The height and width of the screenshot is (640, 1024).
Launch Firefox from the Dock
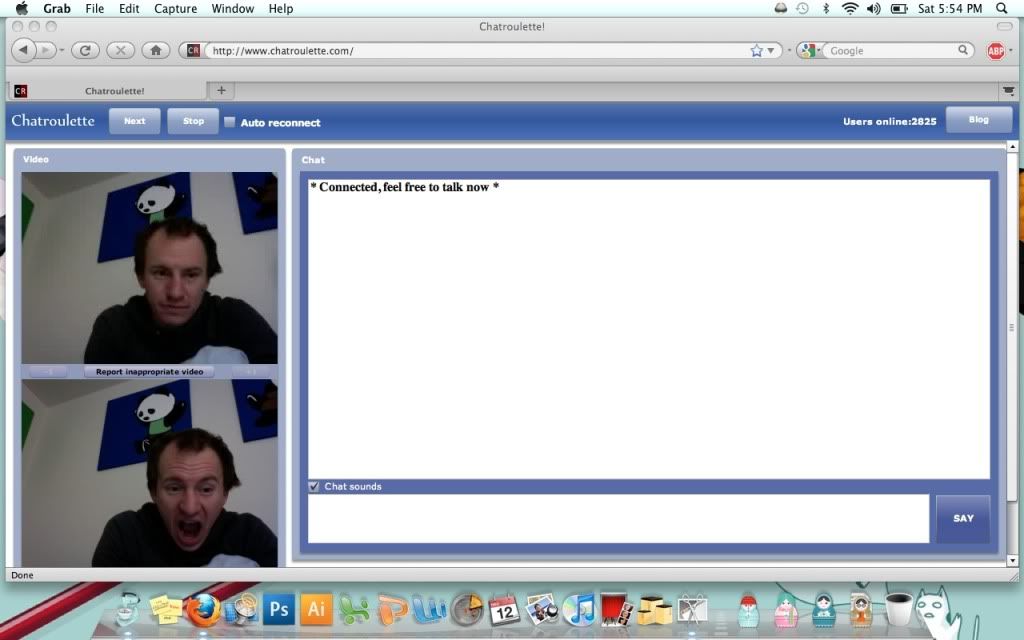click(x=203, y=611)
